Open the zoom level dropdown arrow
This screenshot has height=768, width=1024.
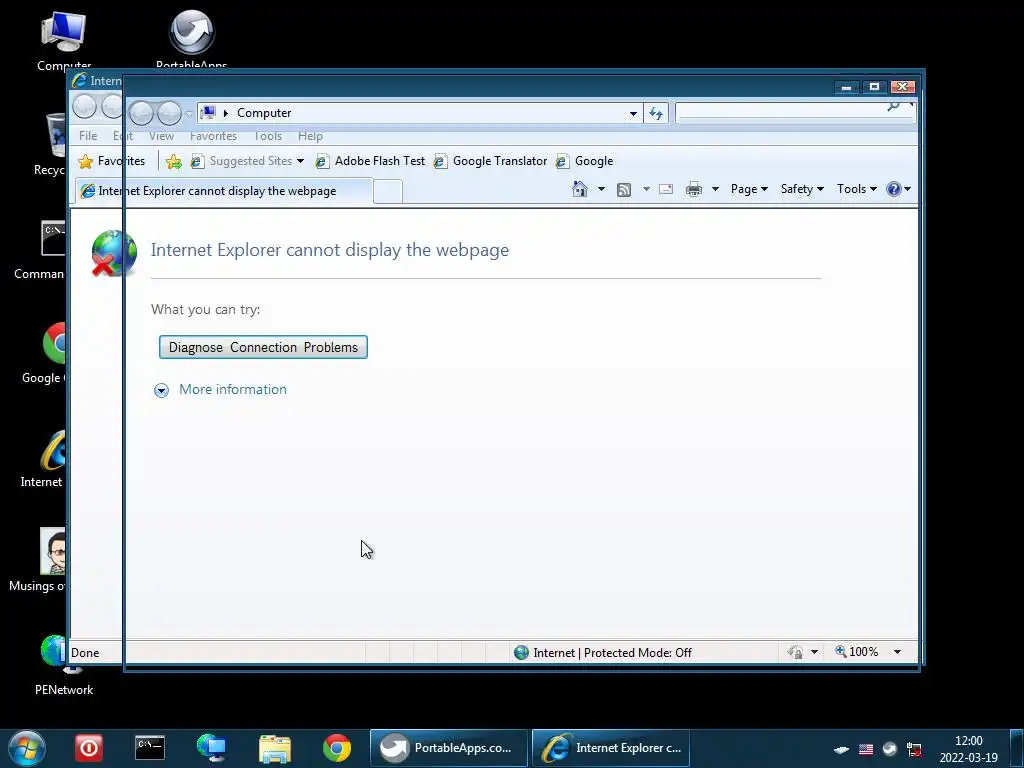click(897, 652)
